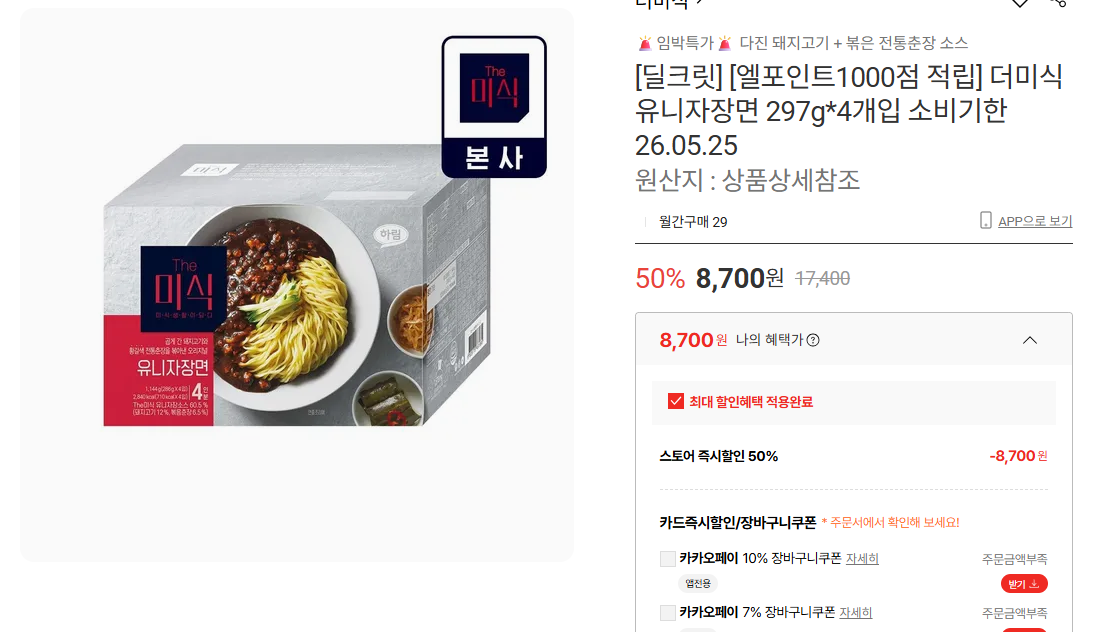Click the wishlist heart icon at top
This screenshot has height=632, width=1093.
click(x=1020, y=3)
